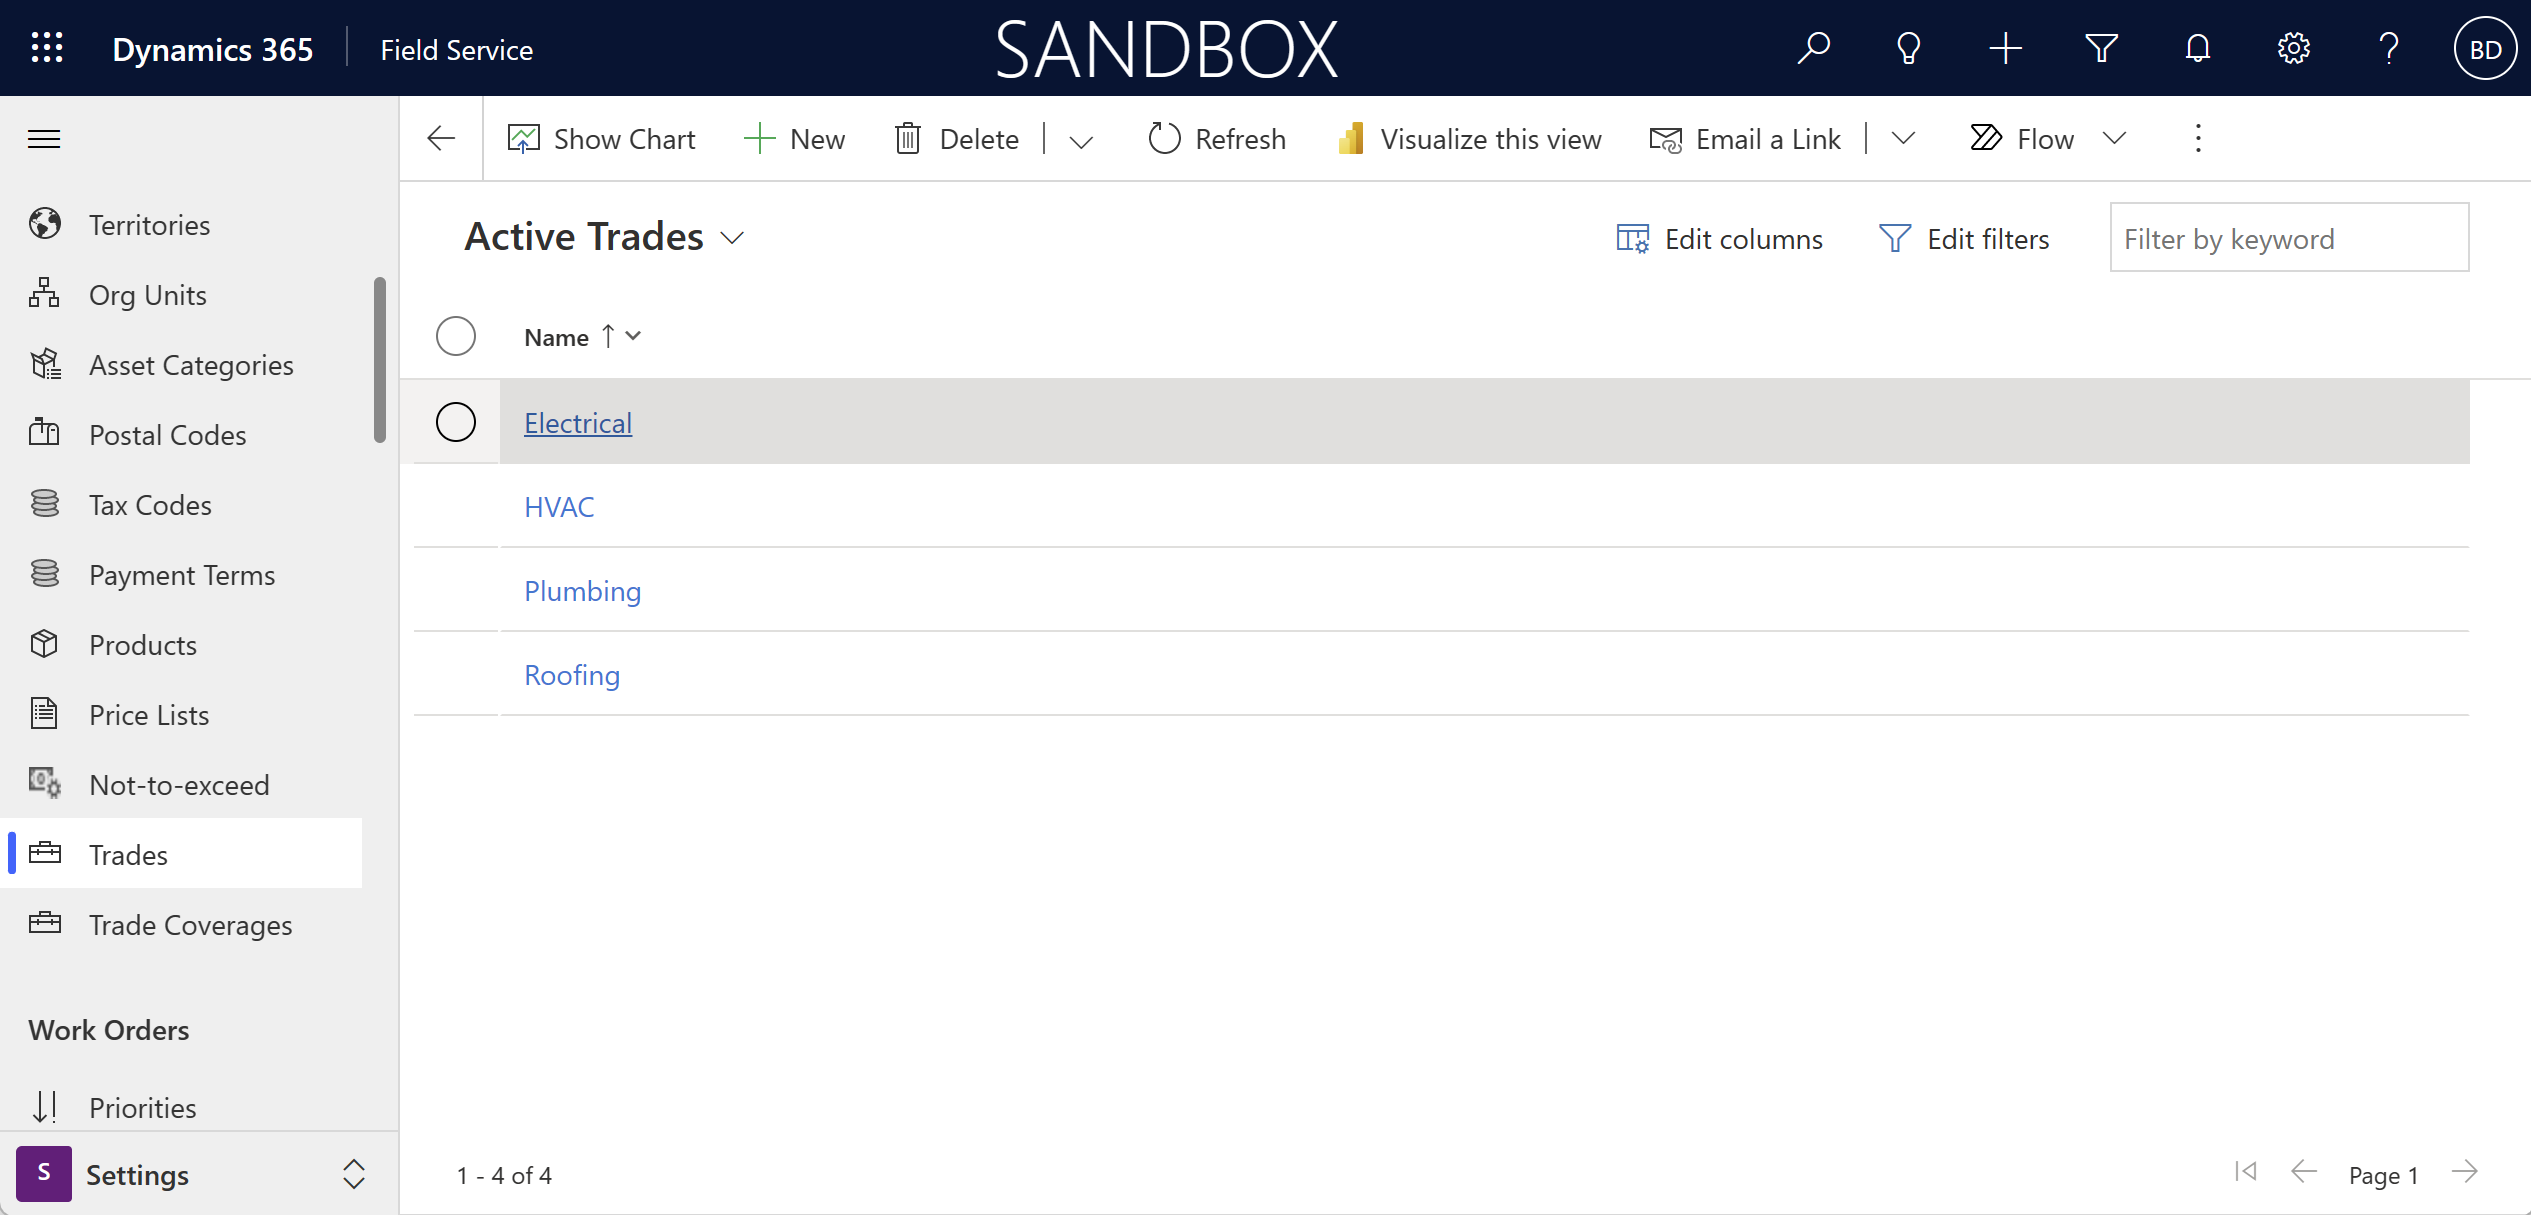The image size is (2531, 1215).
Task: Select the Electrical trade row checkbox
Action: [455, 421]
